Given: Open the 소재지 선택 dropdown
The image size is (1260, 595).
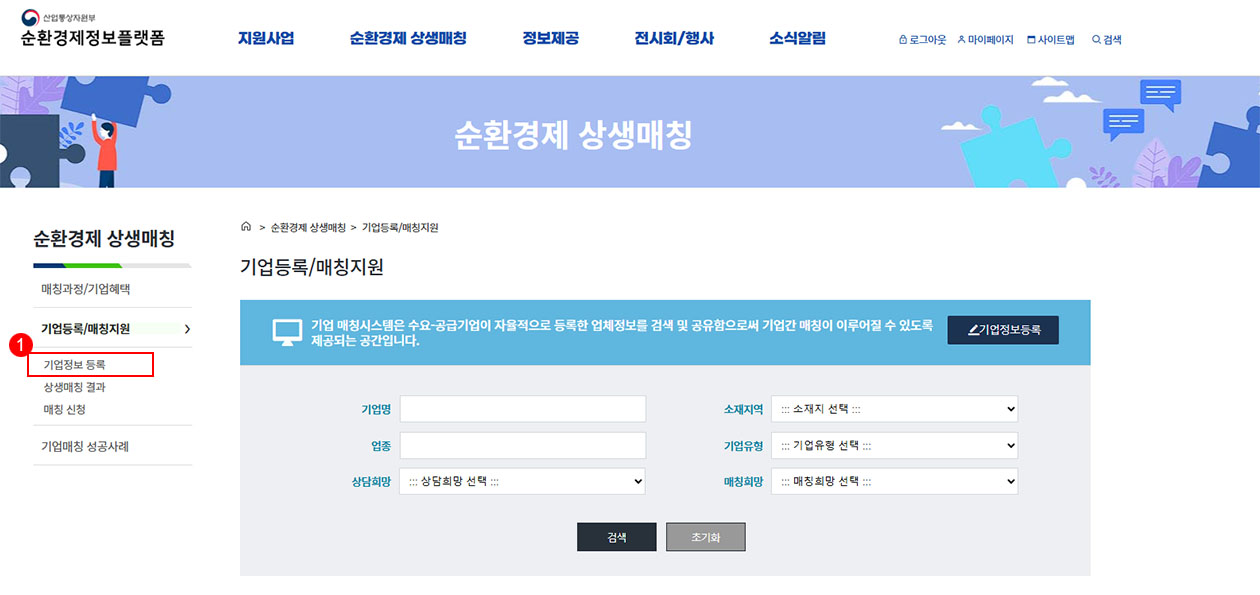Looking at the screenshot, I should click(x=894, y=409).
